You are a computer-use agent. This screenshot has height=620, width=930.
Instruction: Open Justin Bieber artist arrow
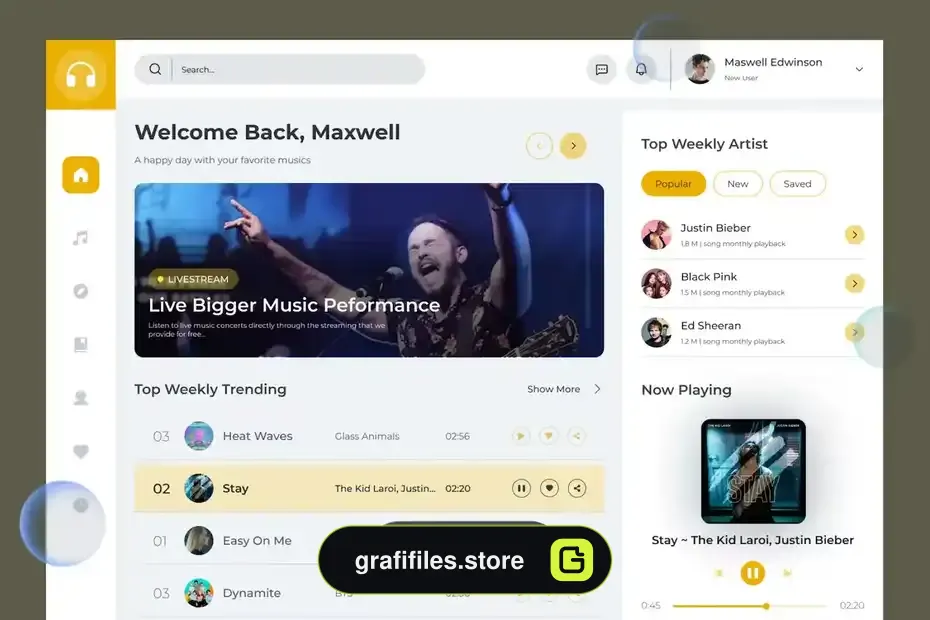pos(855,235)
